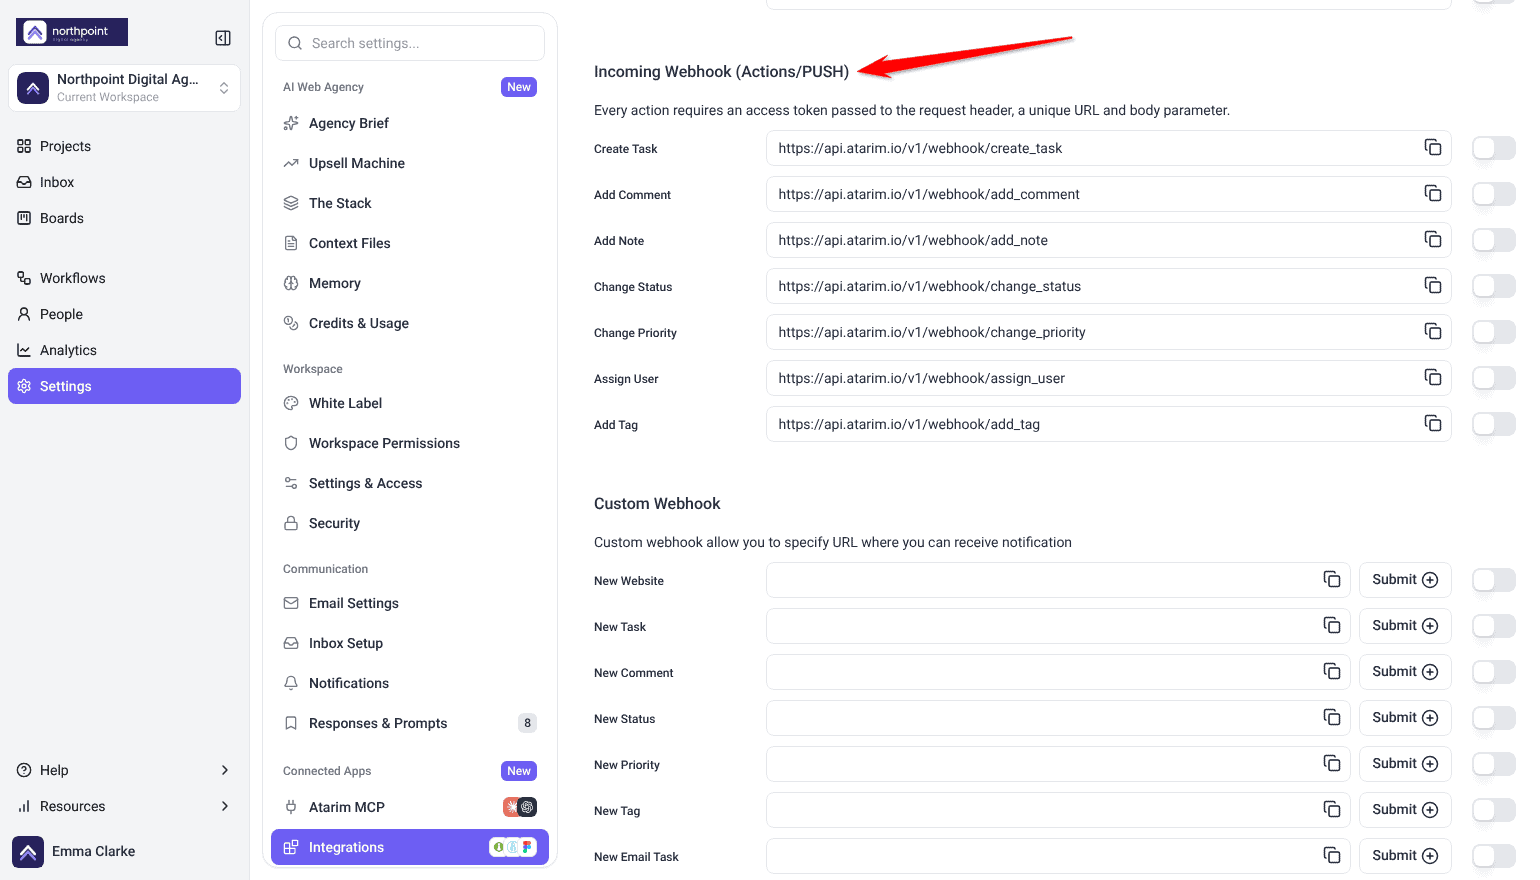The image size is (1540, 880).
Task: Expand the Resources submenu
Action: click(x=124, y=806)
